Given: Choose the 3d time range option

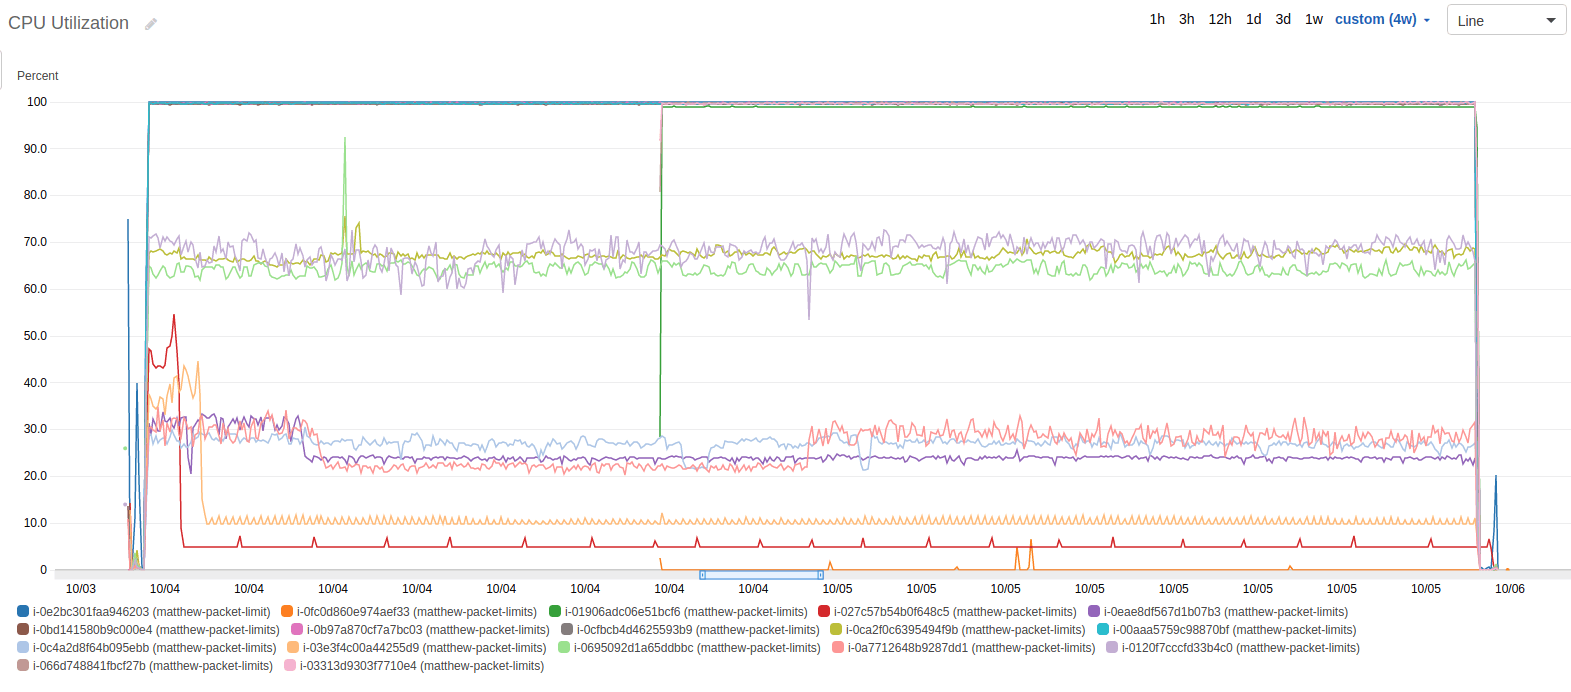Looking at the screenshot, I should point(1283,20).
